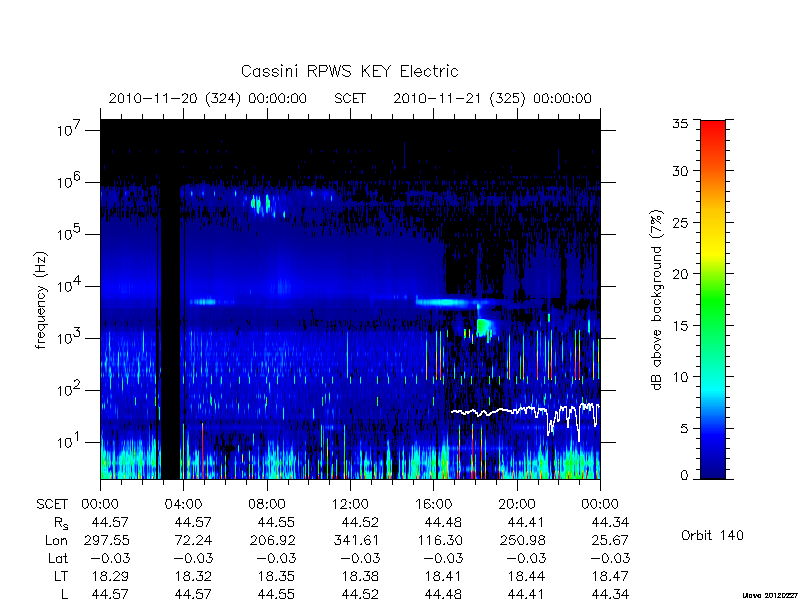Click the 12:00 time tick label
800x600 pixels.
coord(350,505)
